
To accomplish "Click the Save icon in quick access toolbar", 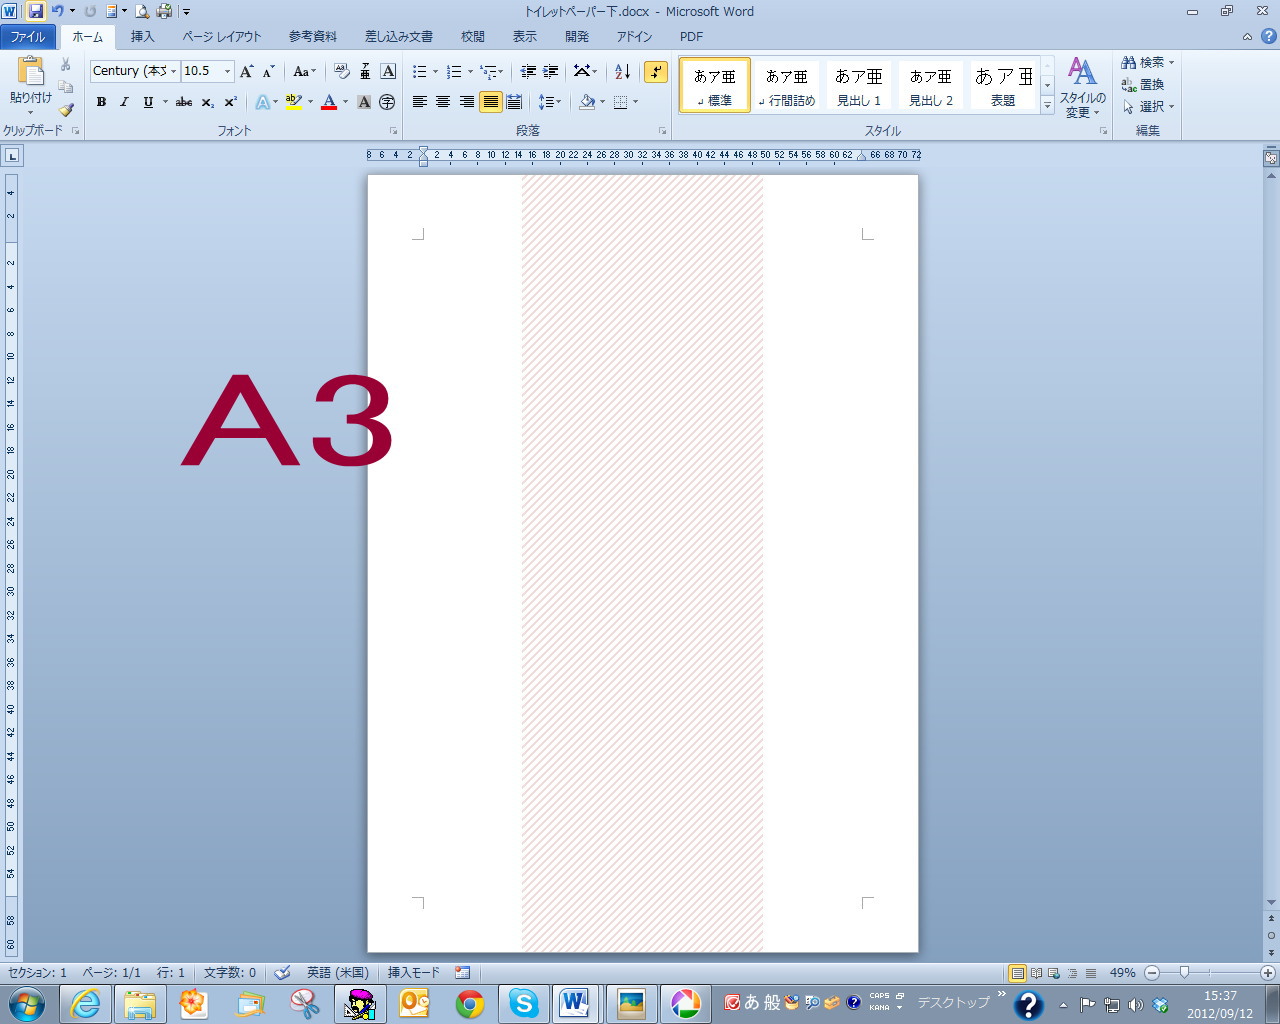I will 36,11.
